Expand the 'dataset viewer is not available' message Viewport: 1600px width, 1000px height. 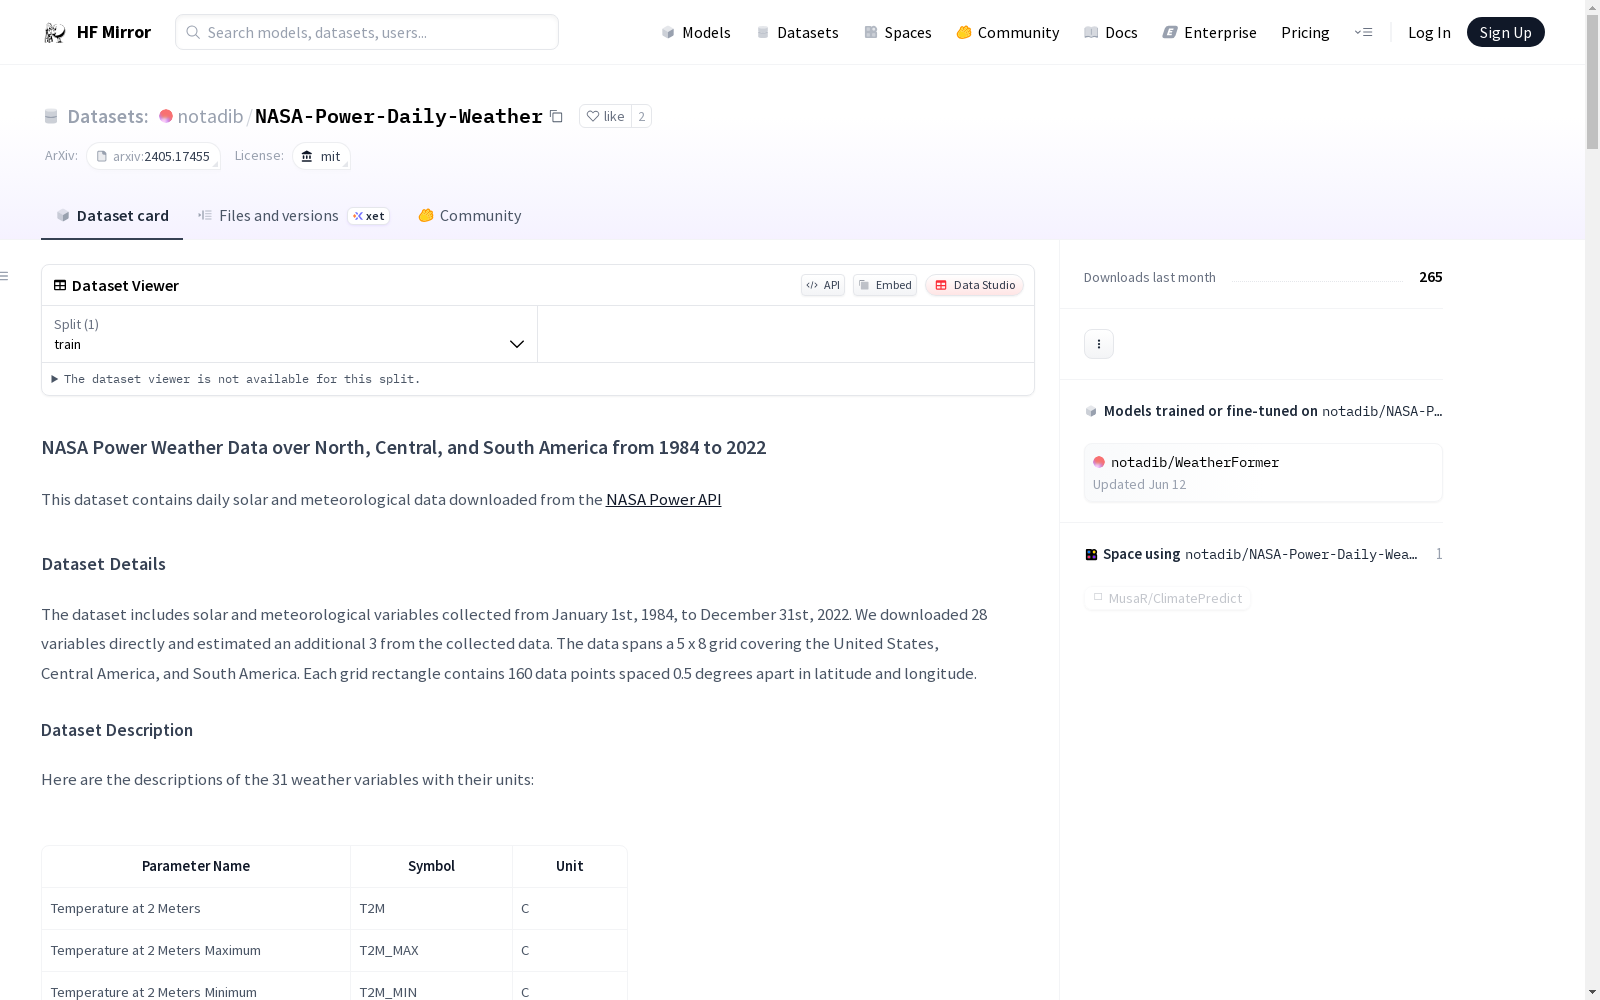click(236, 379)
